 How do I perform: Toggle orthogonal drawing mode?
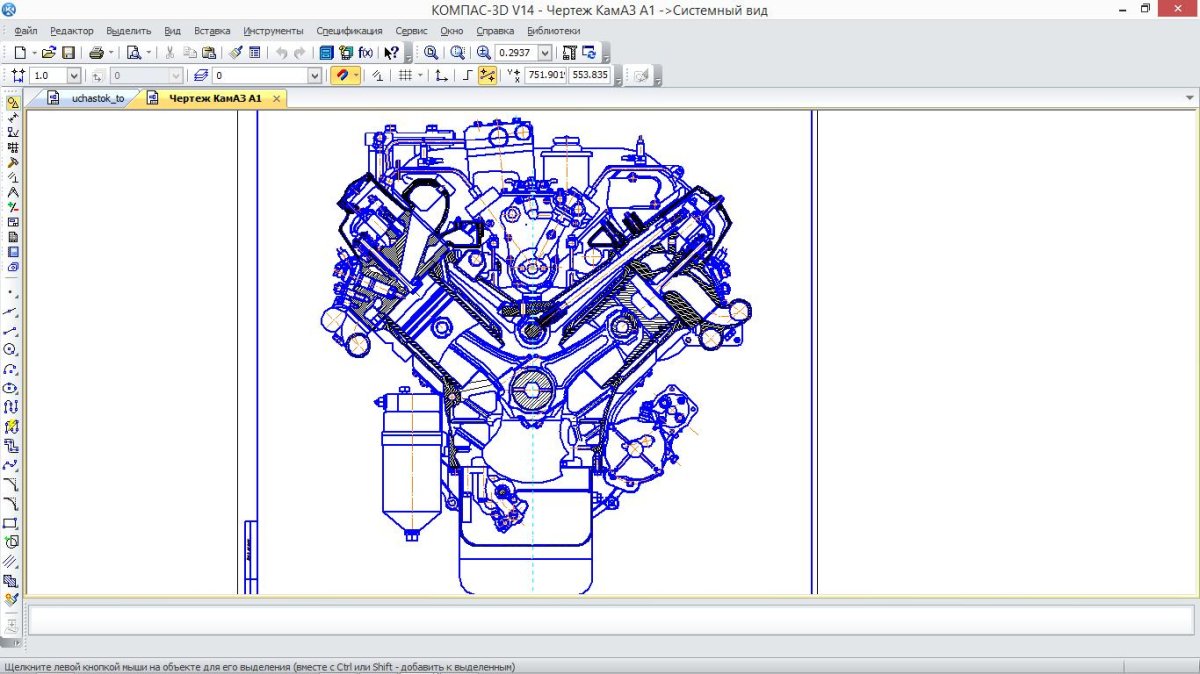(467, 76)
